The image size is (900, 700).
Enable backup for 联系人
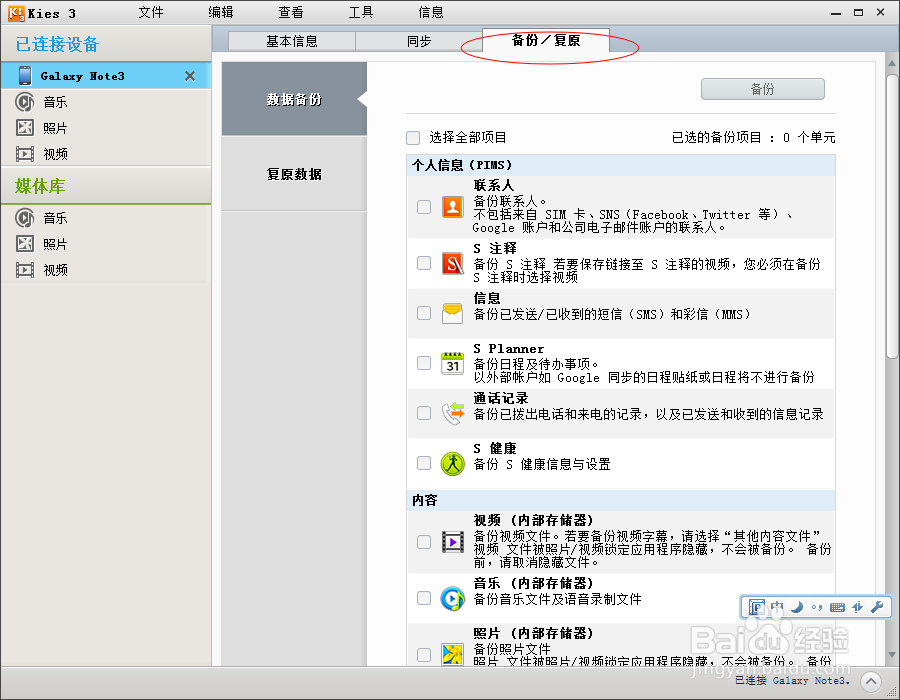[422, 207]
